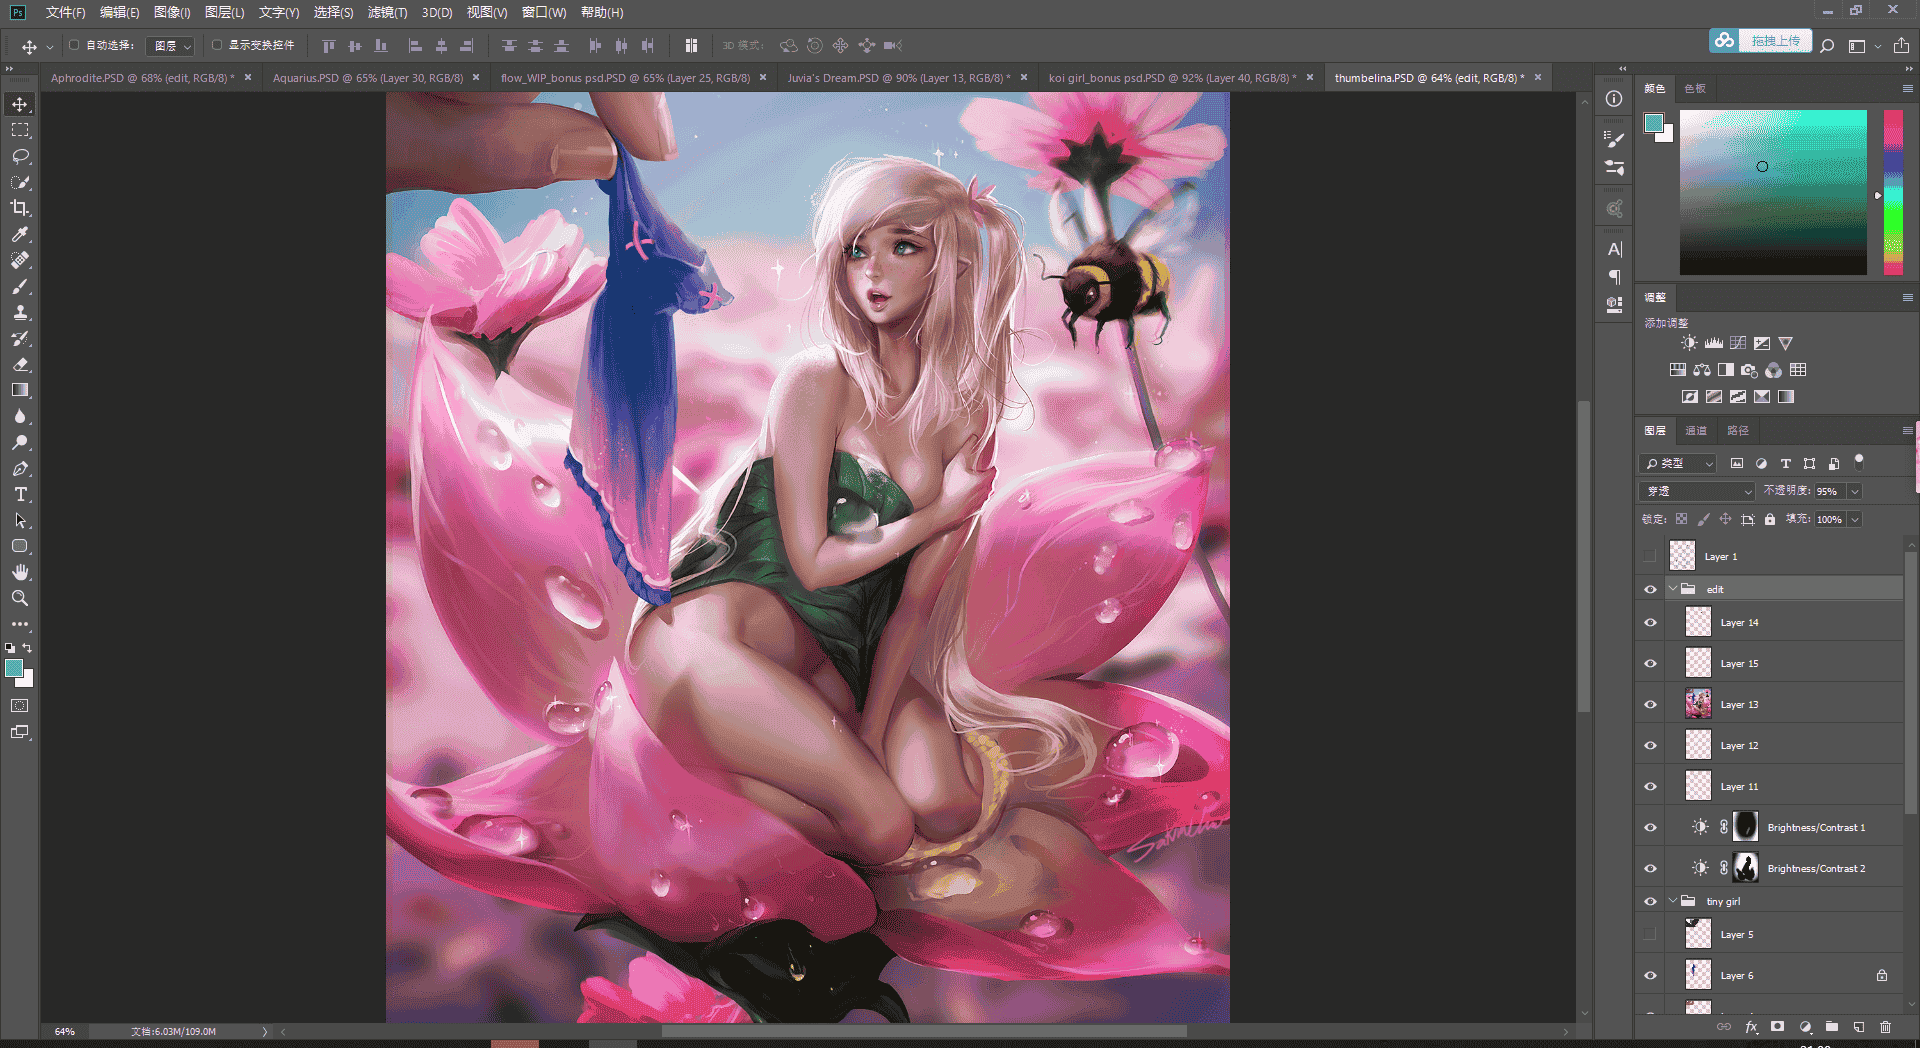
Task: Select the Eraser tool
Action: [20, 364]
